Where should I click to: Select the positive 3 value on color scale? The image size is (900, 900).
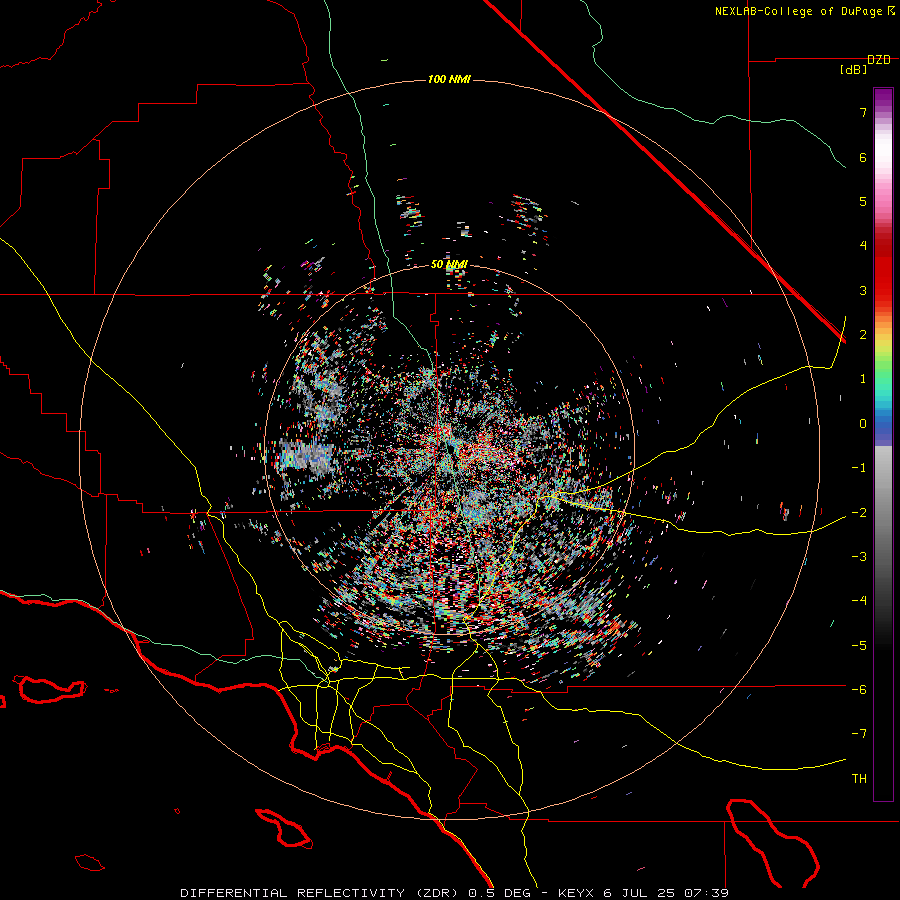[x=863, y=290]
